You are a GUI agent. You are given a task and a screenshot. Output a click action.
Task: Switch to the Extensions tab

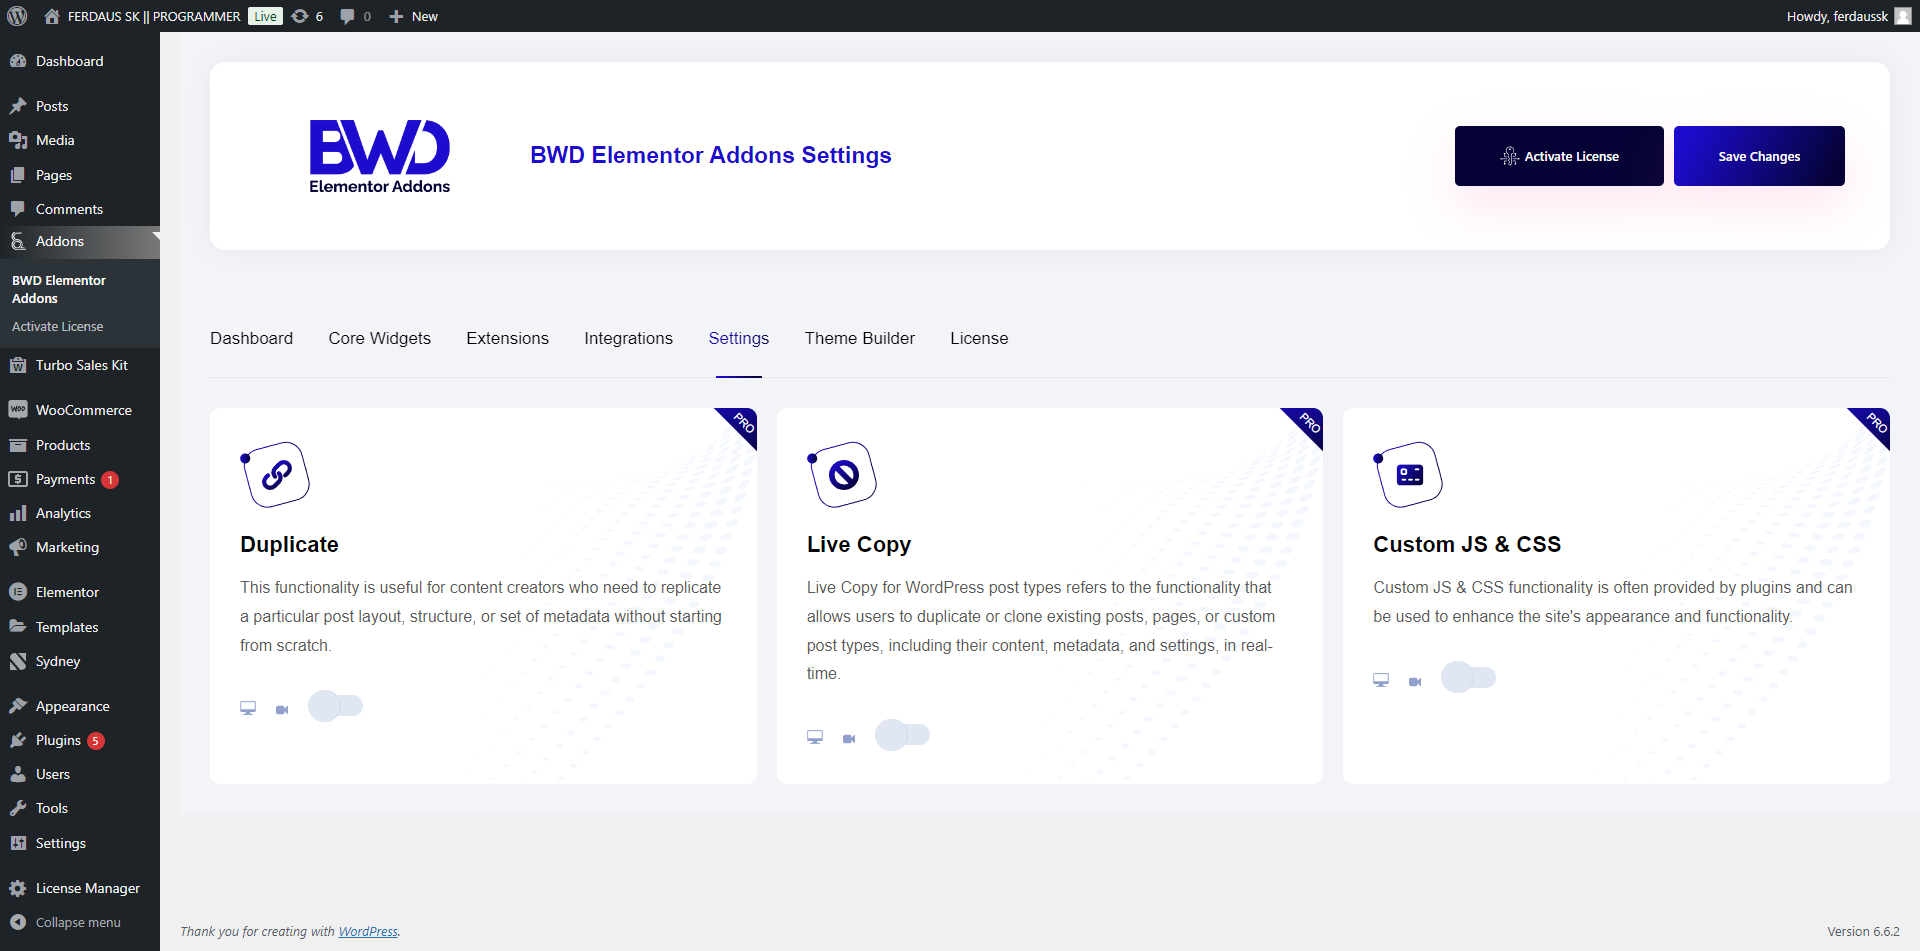[x=507, y=338]
